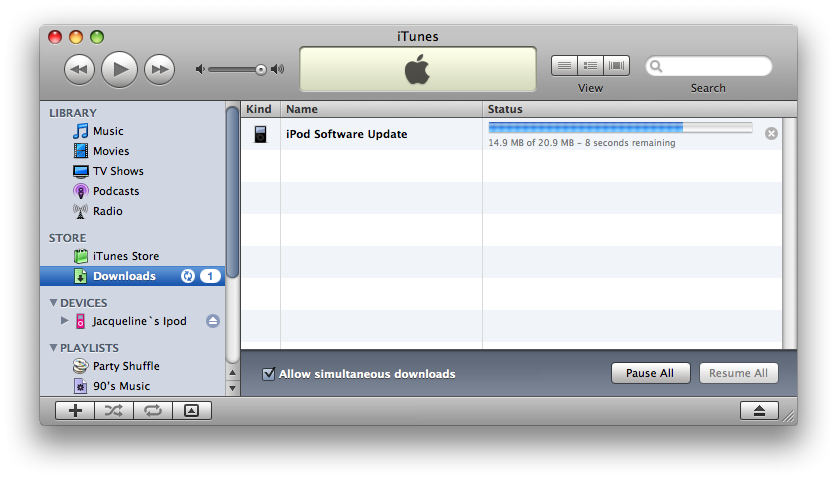Click the rewind previous track button
Screen dimensions: 837x480
coord(80,69)
